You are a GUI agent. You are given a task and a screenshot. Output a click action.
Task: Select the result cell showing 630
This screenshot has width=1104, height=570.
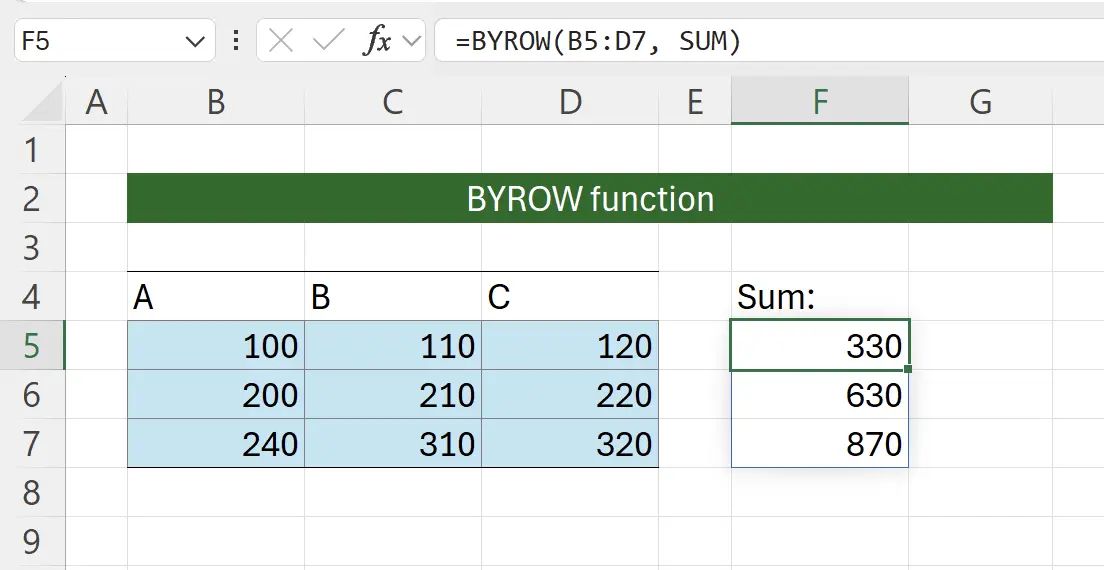point(820,394)
